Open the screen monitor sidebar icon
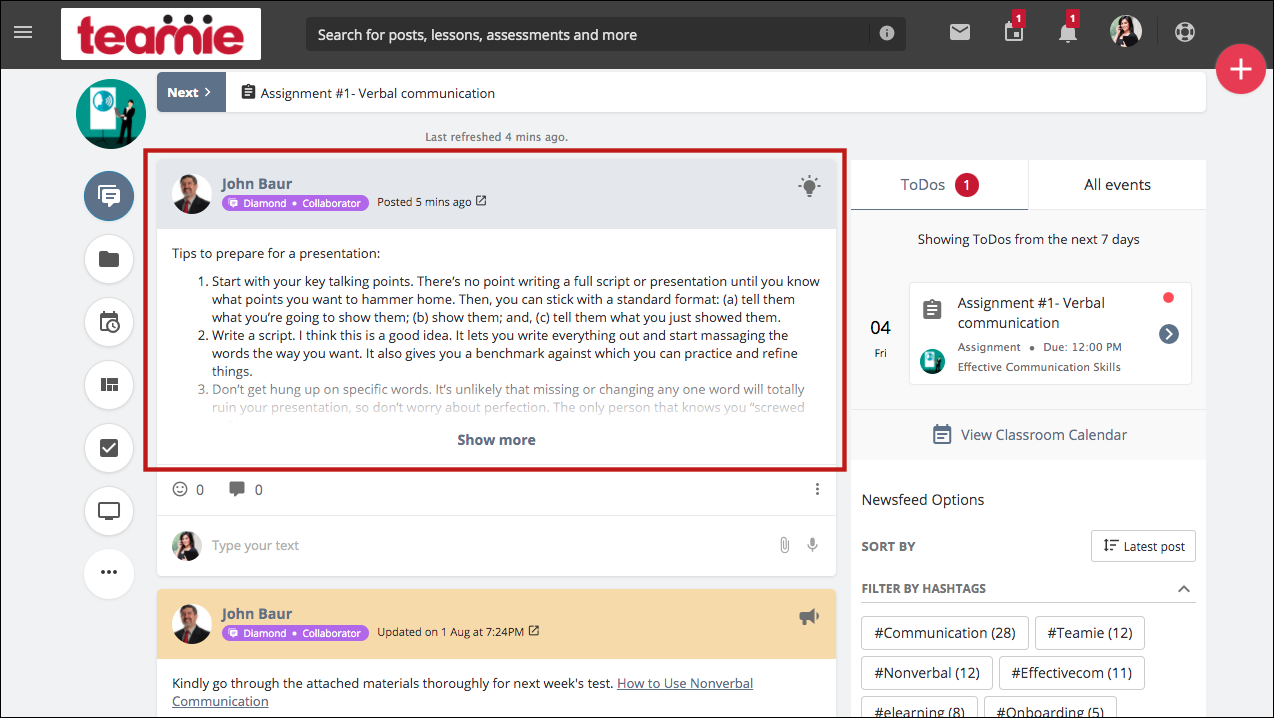The image size is (1274, 718). tap(109, 511)
